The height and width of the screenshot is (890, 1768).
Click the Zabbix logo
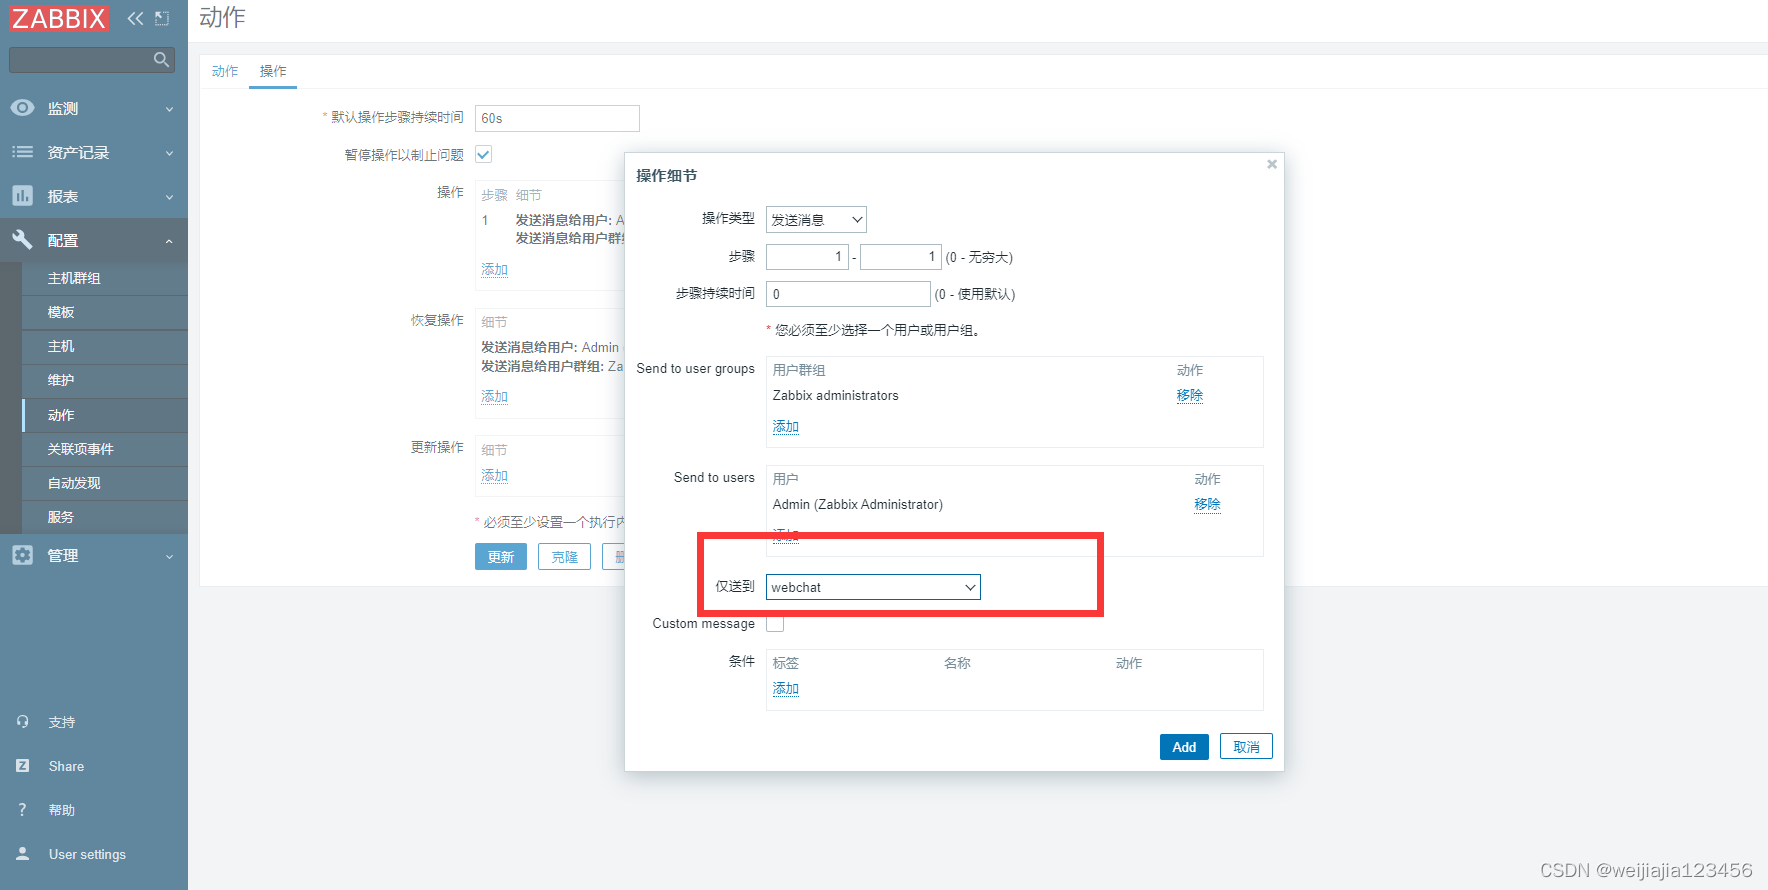pyautogui.click(x=58, y=18)
